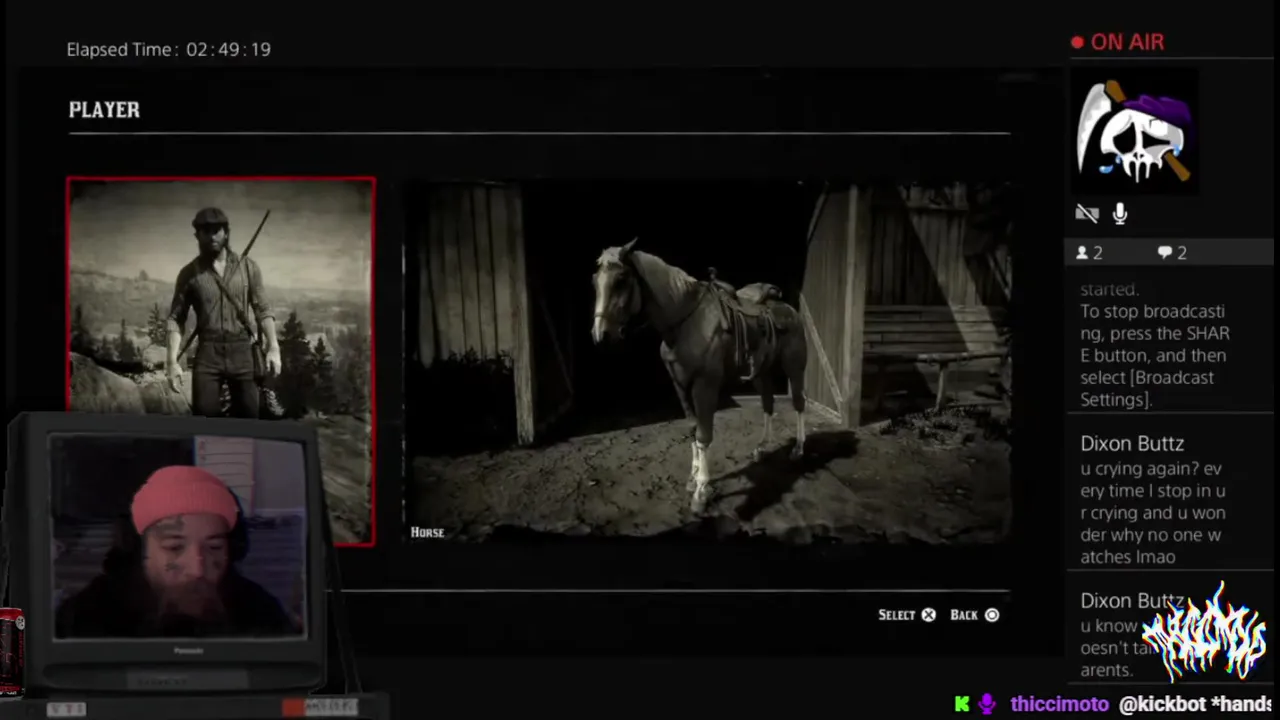Image resolution: width=1280 pixels, height=720 pixels.
Task: Click the ON AIR indicator
Action: pyautogui.click(x=1117, y=42)
